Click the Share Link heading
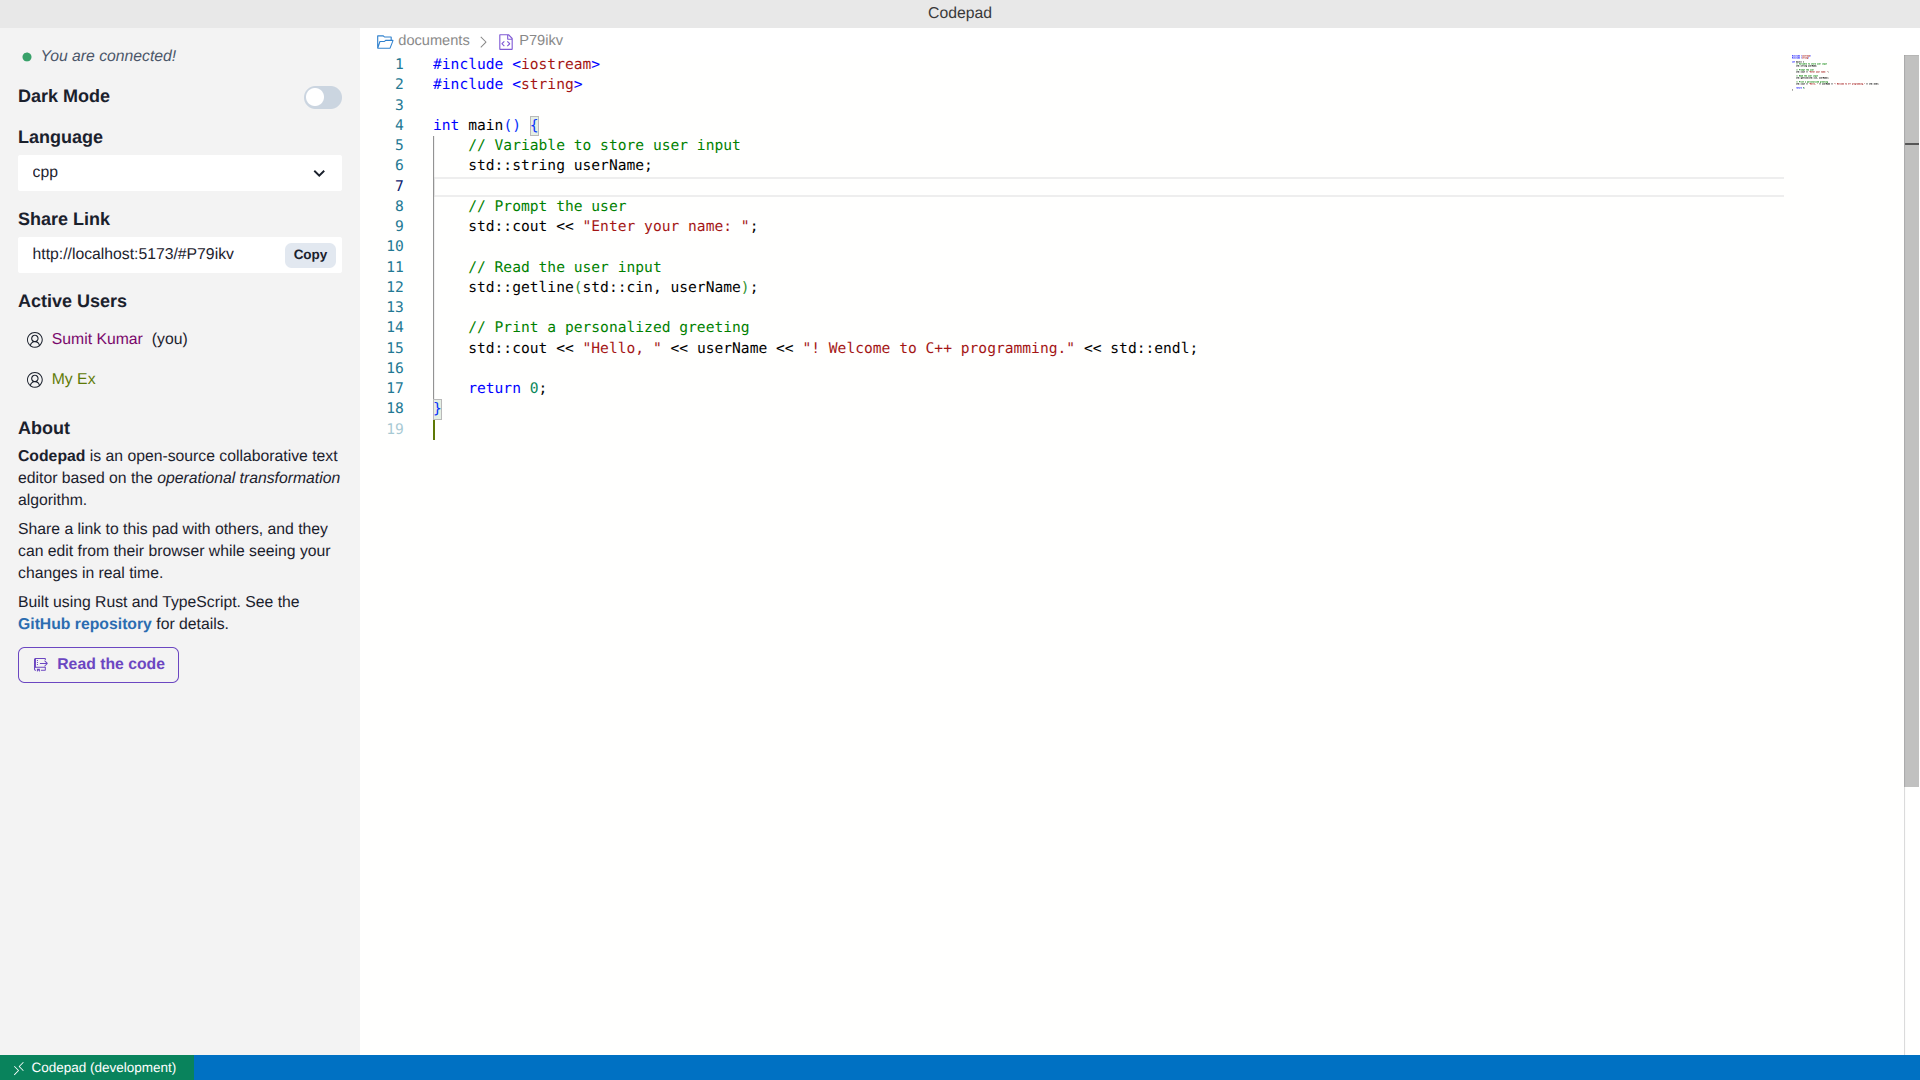 pyautogui.click(x=64, y=219)
